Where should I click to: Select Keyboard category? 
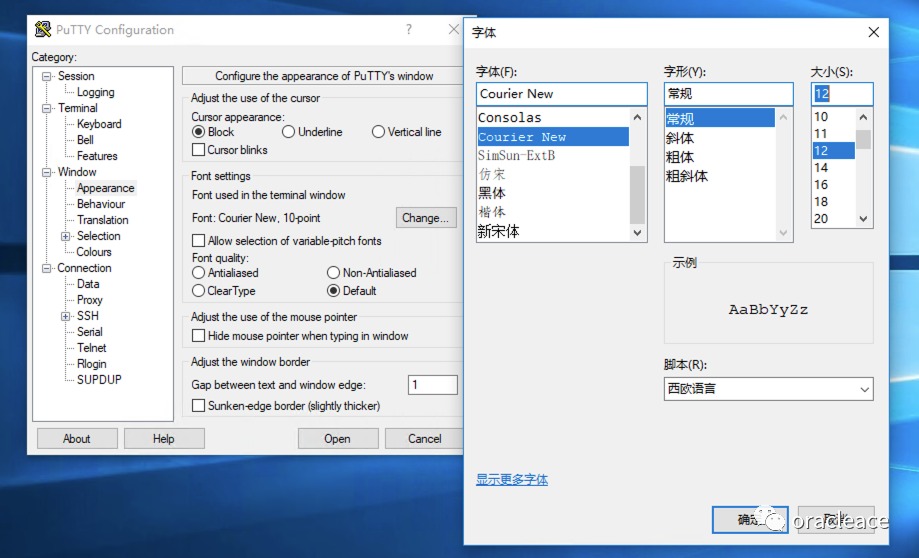tap(99, 124)
